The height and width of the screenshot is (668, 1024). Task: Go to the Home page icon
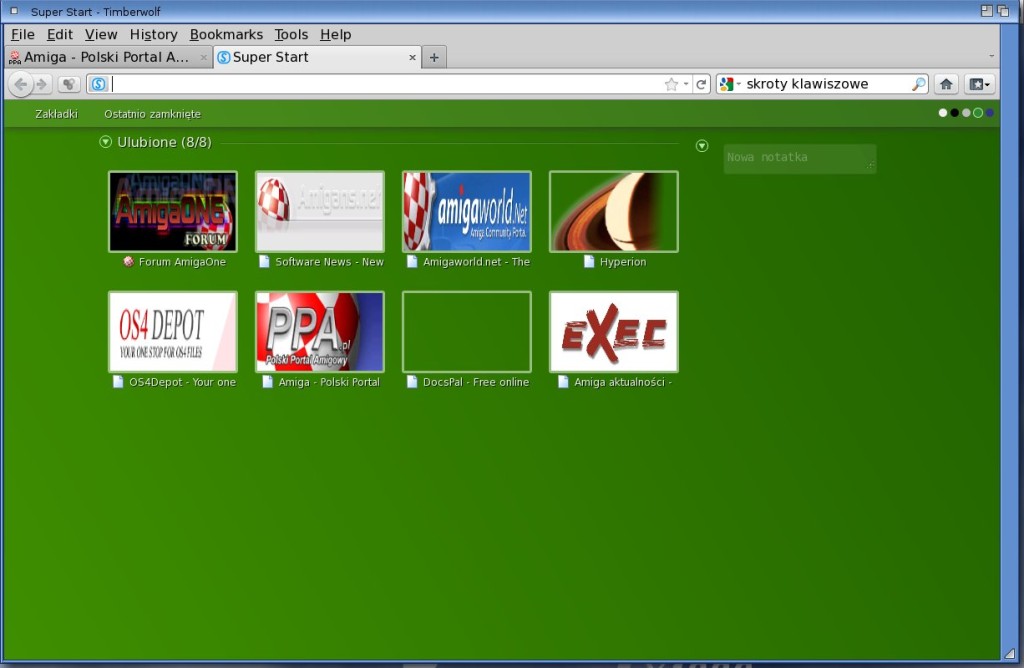(x=946, y=84)
